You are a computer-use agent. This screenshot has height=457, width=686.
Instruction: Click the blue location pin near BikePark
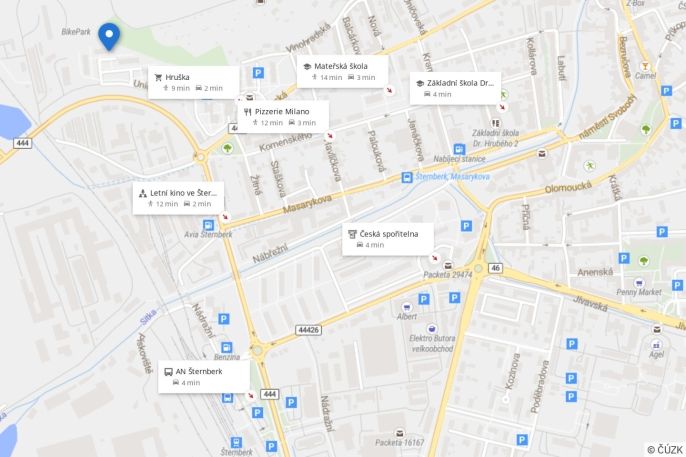point(109,37)
